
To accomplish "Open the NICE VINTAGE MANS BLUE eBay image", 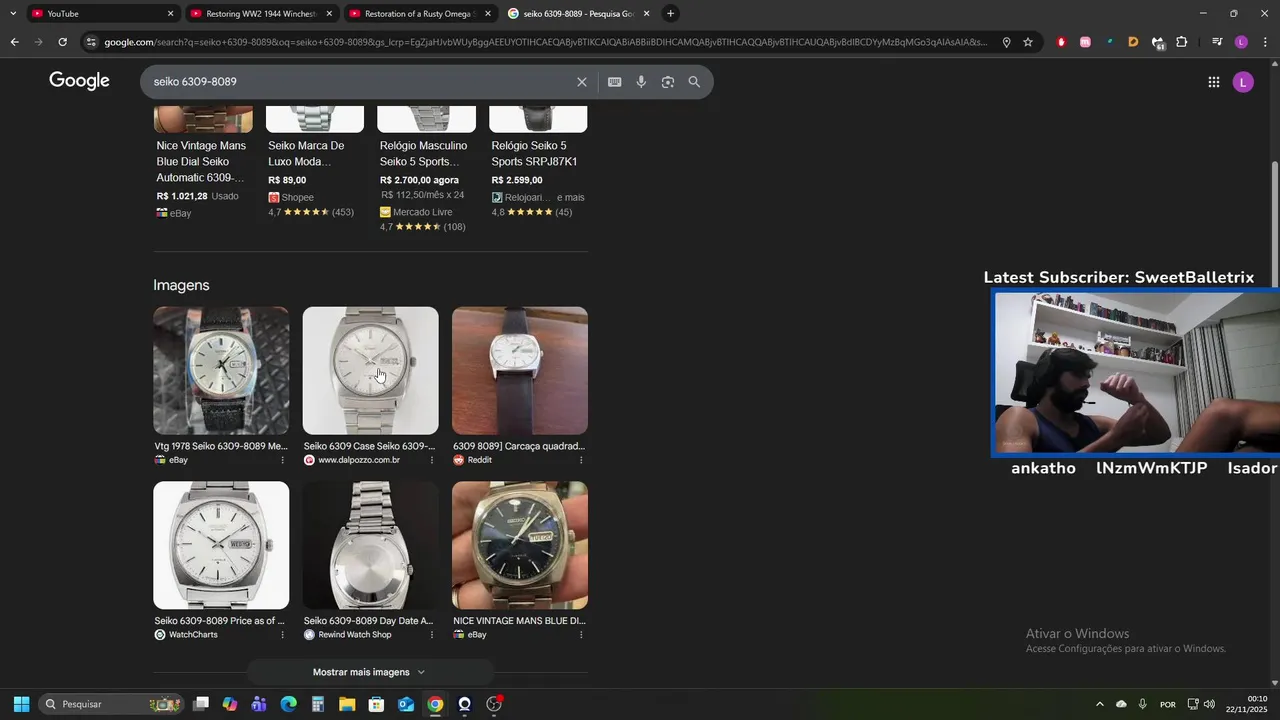I will [x=520, y=545].
